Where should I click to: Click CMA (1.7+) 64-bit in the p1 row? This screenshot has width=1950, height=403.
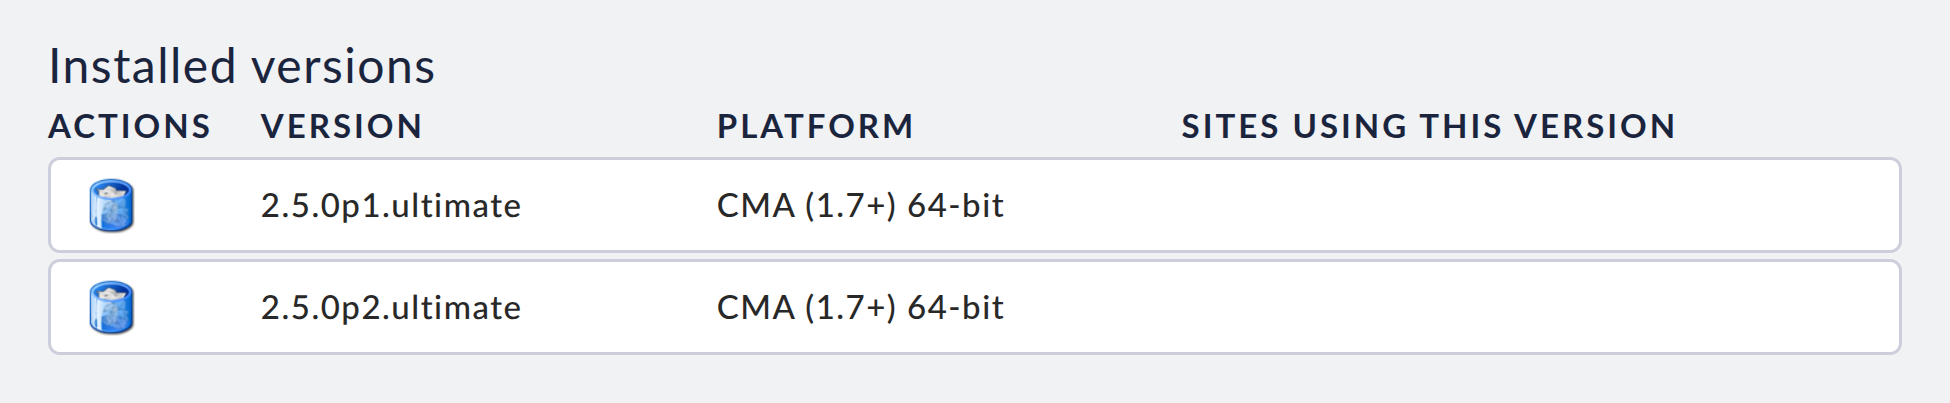coord(860,206)
